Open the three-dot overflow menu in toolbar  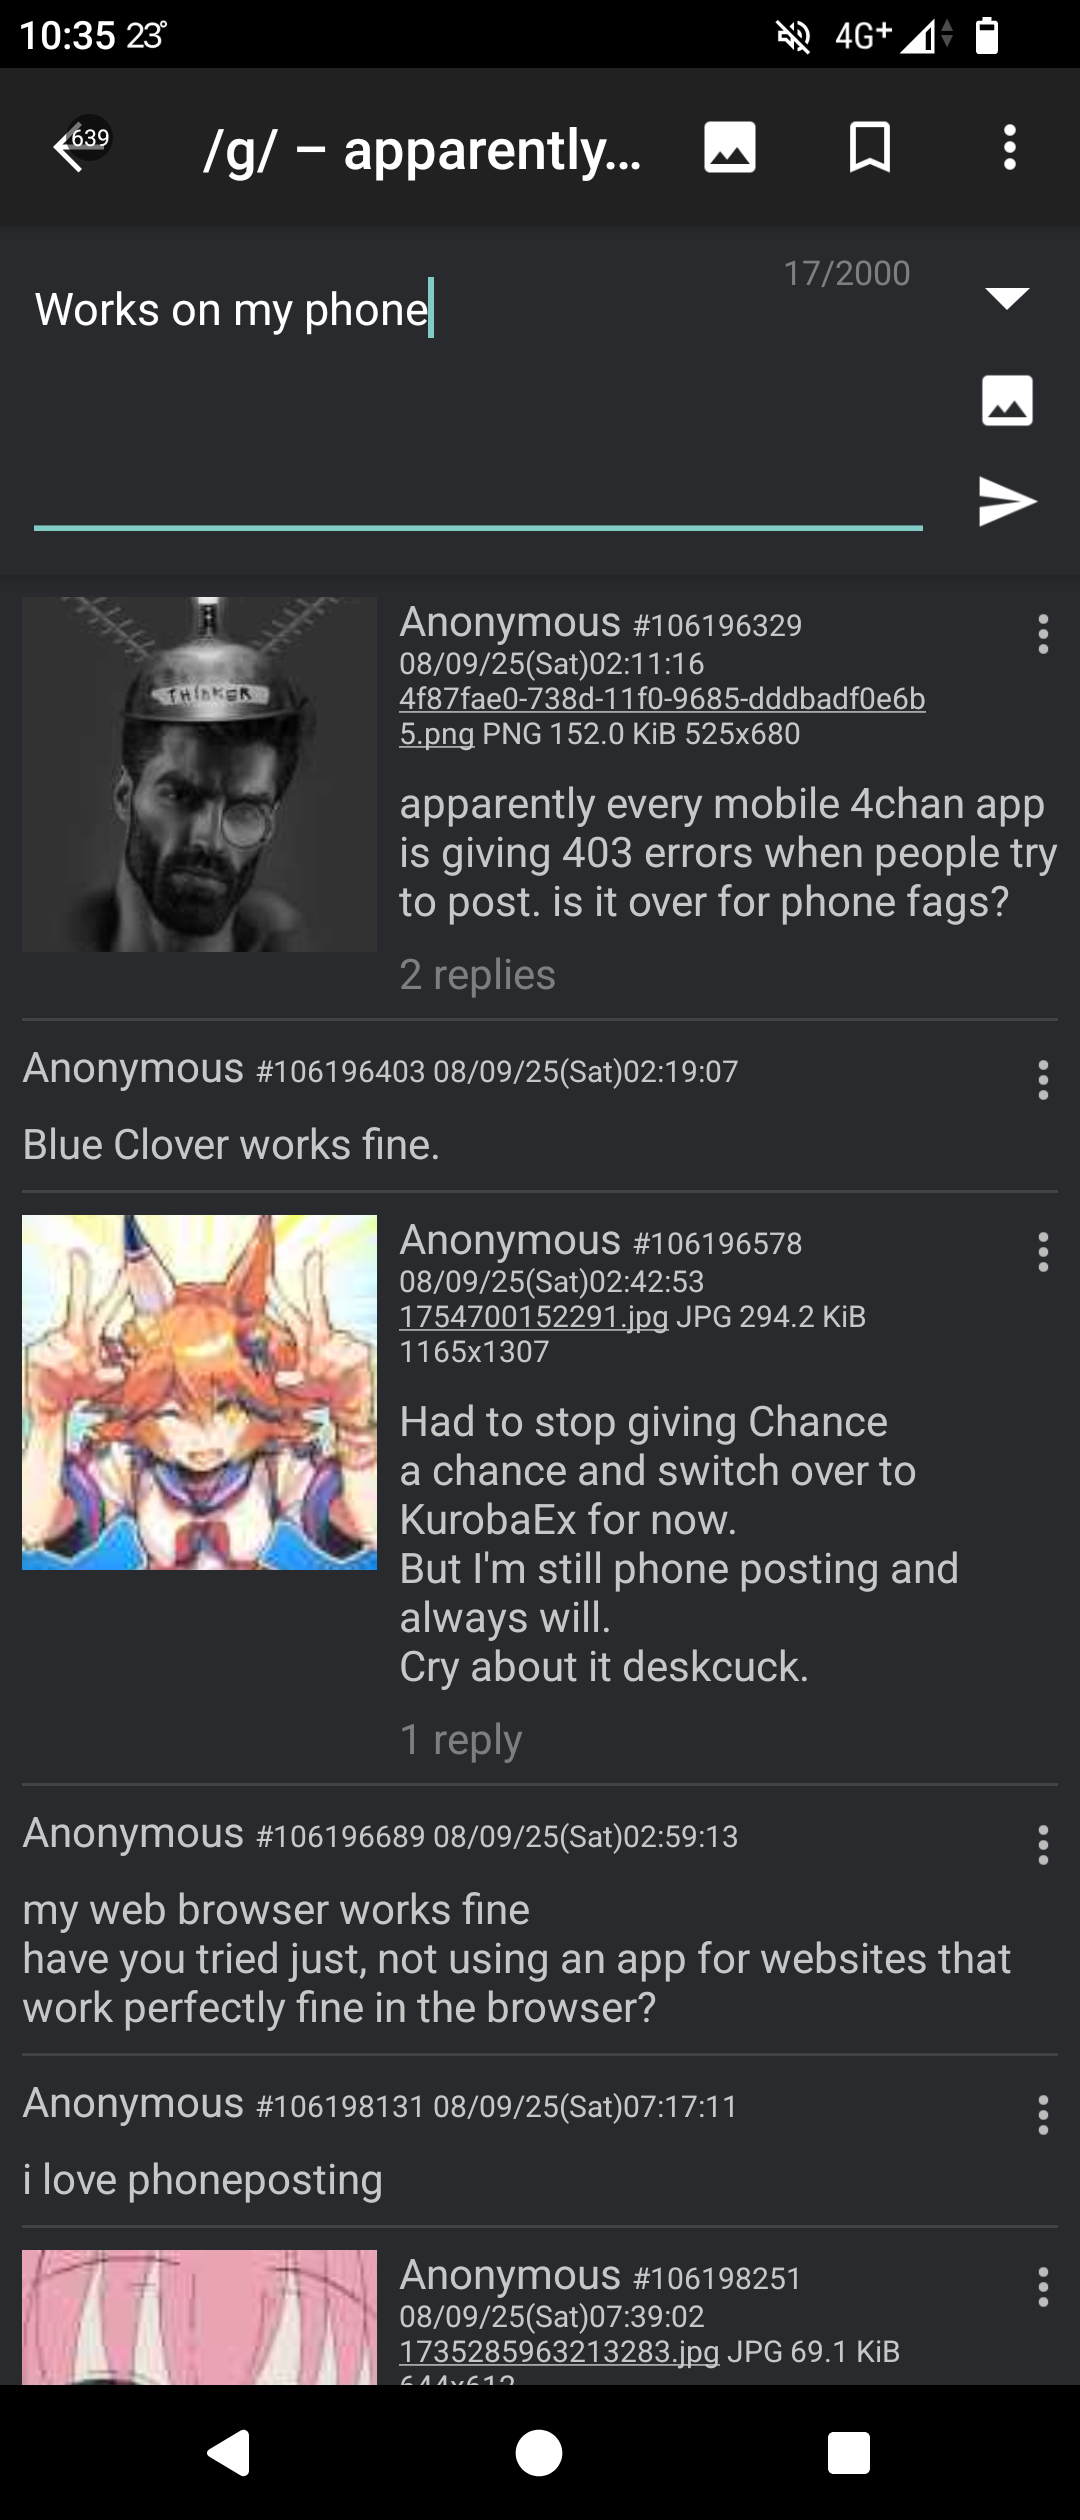(1010, 148)
